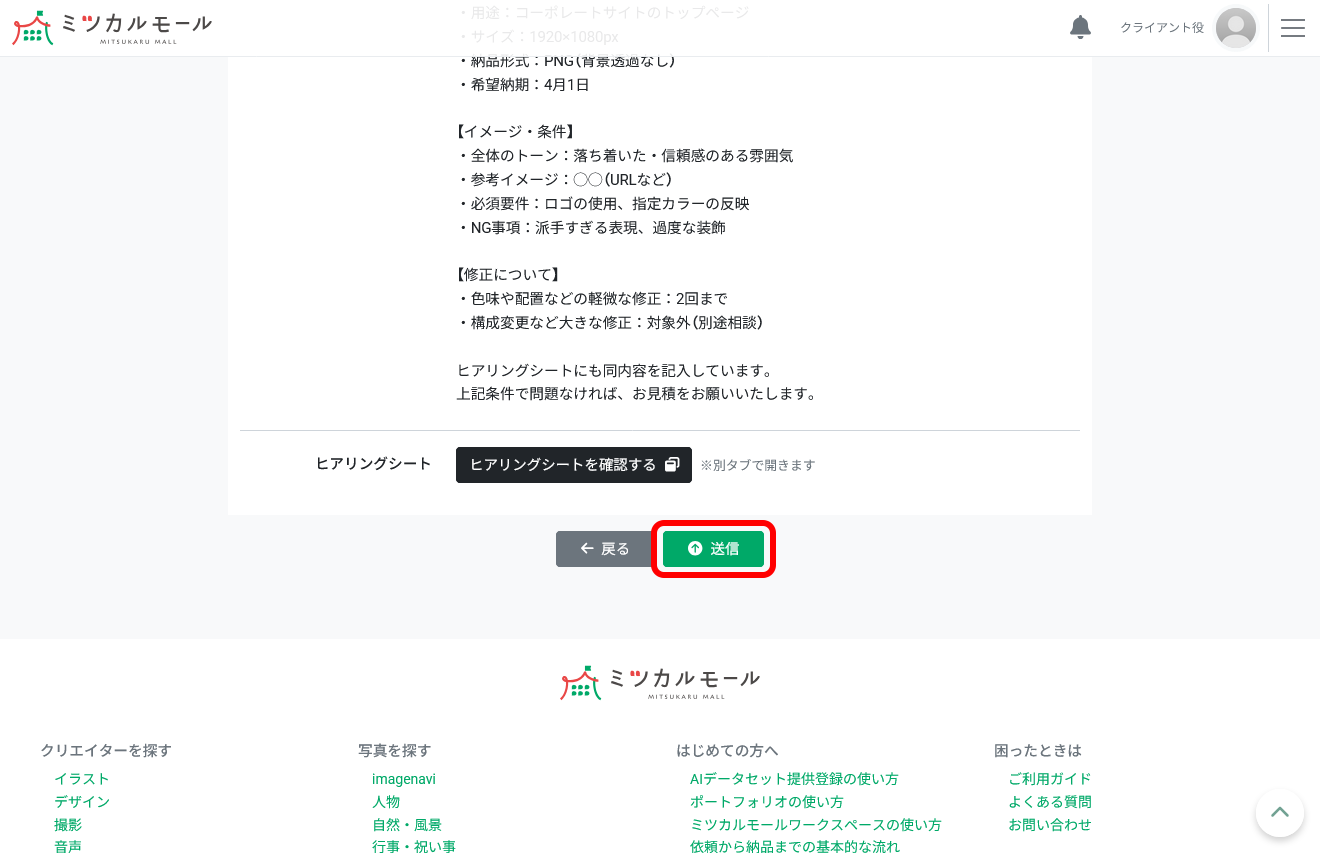
Task: Click the circular back-to-top arrow
Action: tap(1280, 813)
